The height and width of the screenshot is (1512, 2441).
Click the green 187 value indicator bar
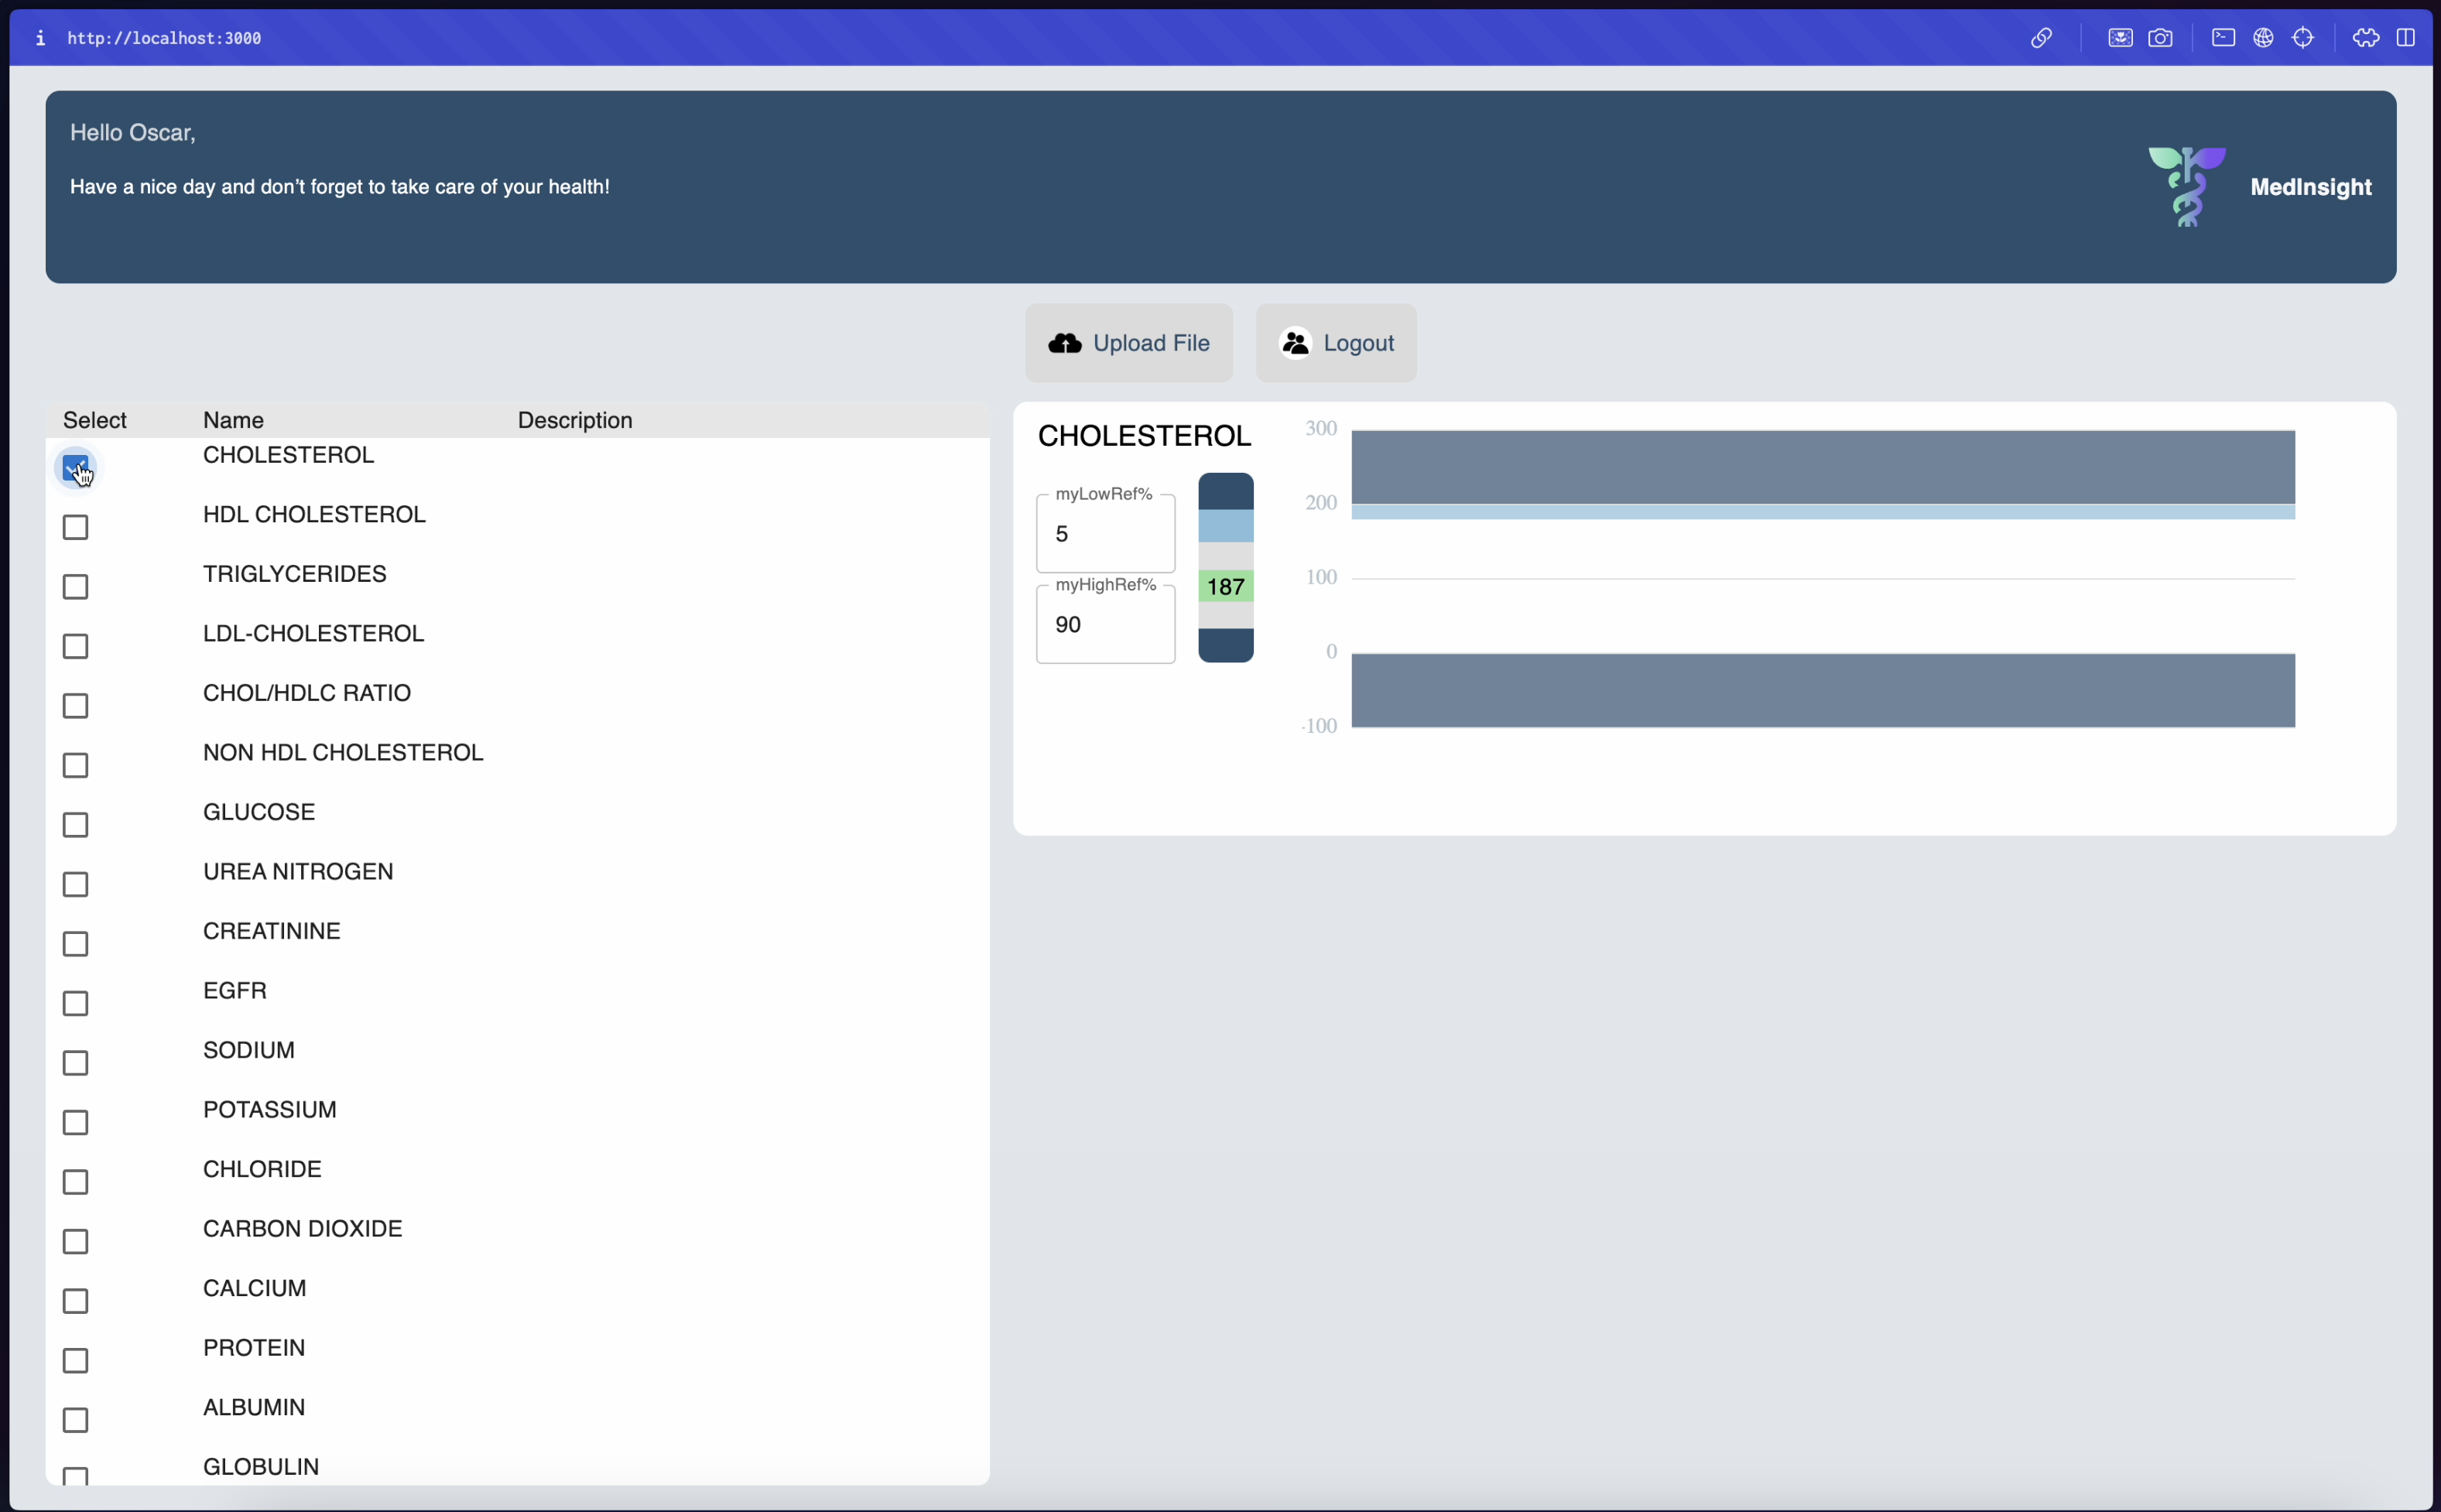[x=1225, y=587]
